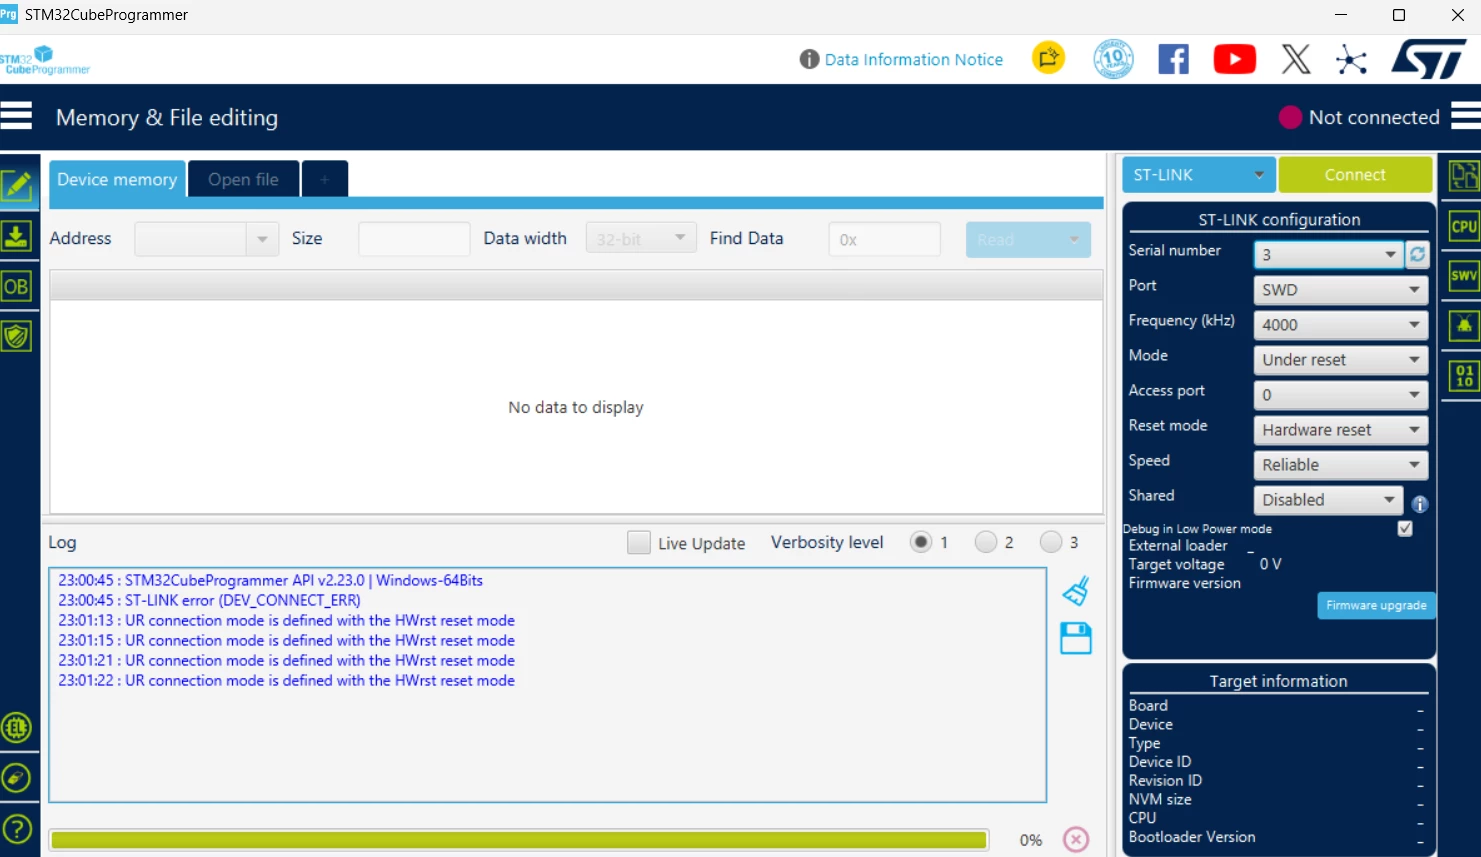Open the ST-LINK interface dropdown
The image size is (1481, 857).
pyautogui.click(x=1198, y=174)
